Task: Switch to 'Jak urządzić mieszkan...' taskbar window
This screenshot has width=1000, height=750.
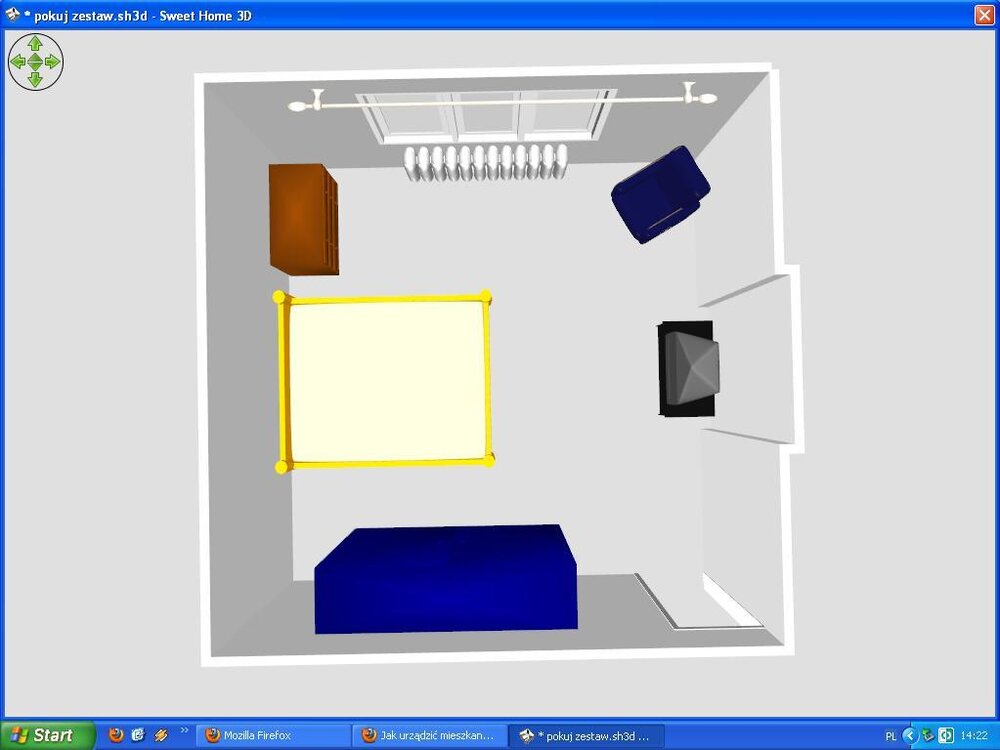Action: coord(430,735)
